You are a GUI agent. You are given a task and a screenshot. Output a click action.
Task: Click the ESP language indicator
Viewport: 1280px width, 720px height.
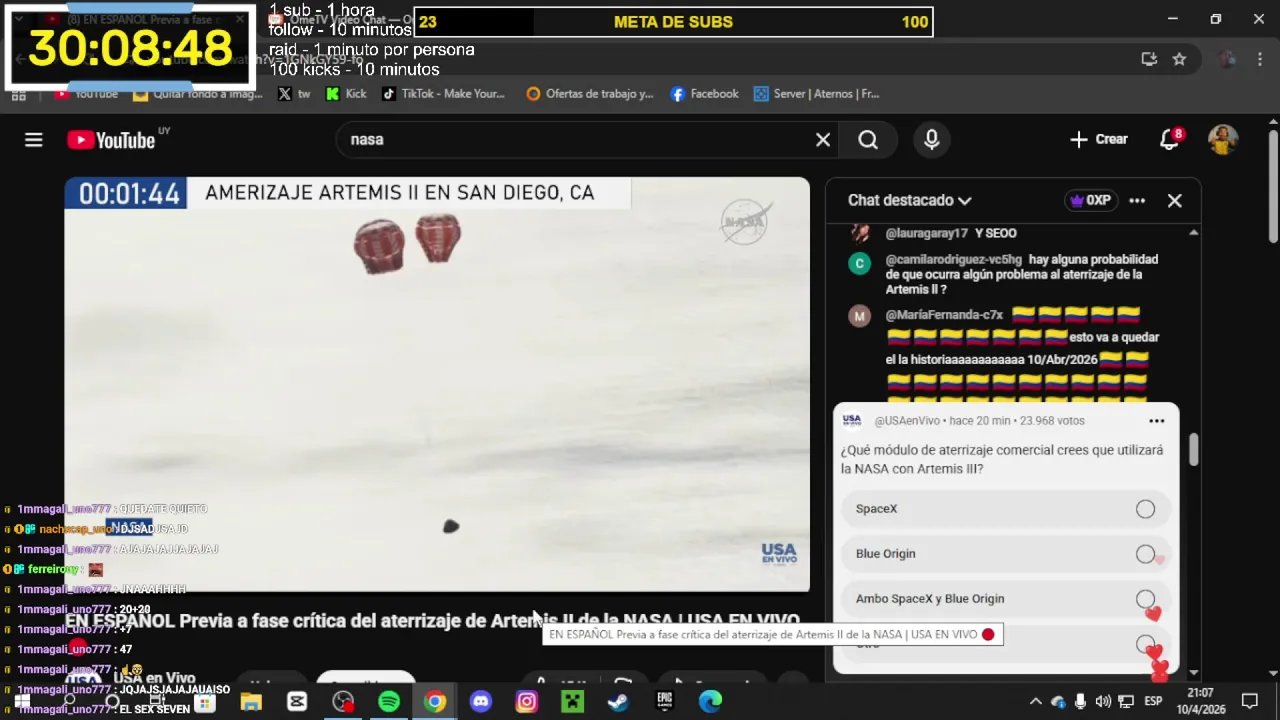coord(1153,702)
